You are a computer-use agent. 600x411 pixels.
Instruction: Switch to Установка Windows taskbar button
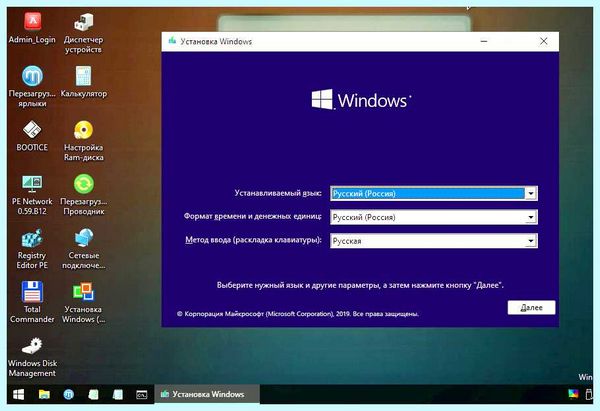(207, 394)
